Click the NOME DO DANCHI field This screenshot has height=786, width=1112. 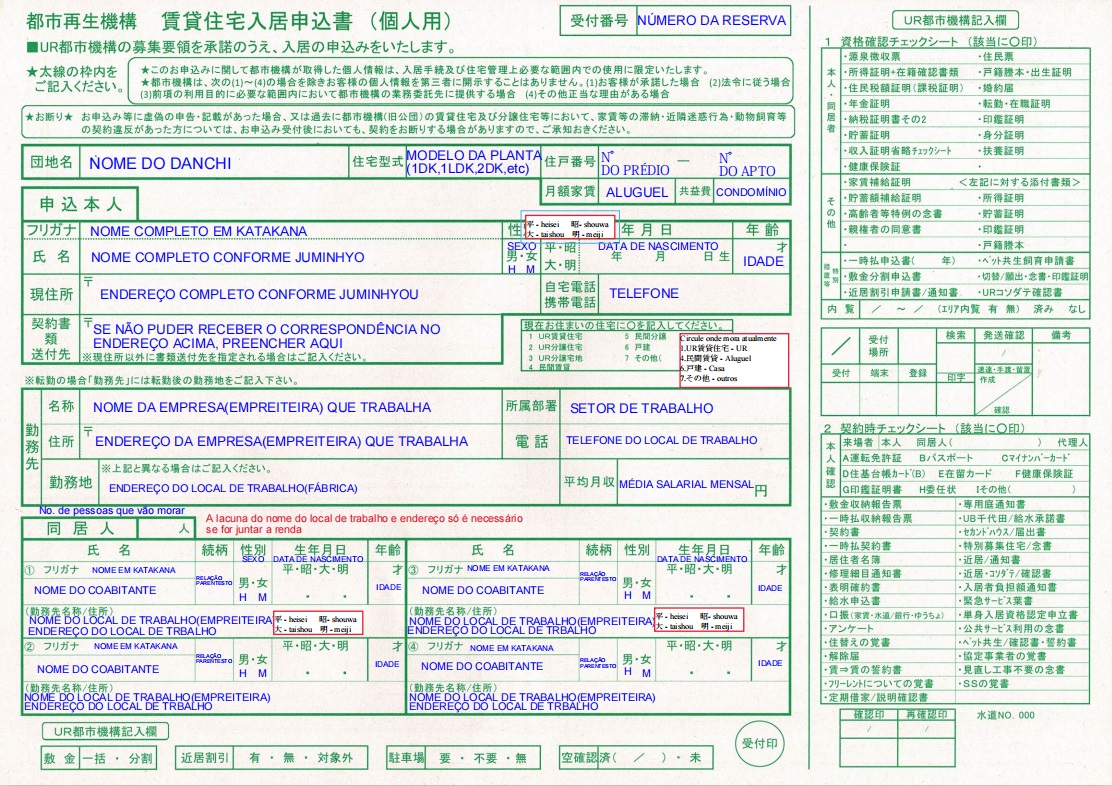[x=160, y=163]
